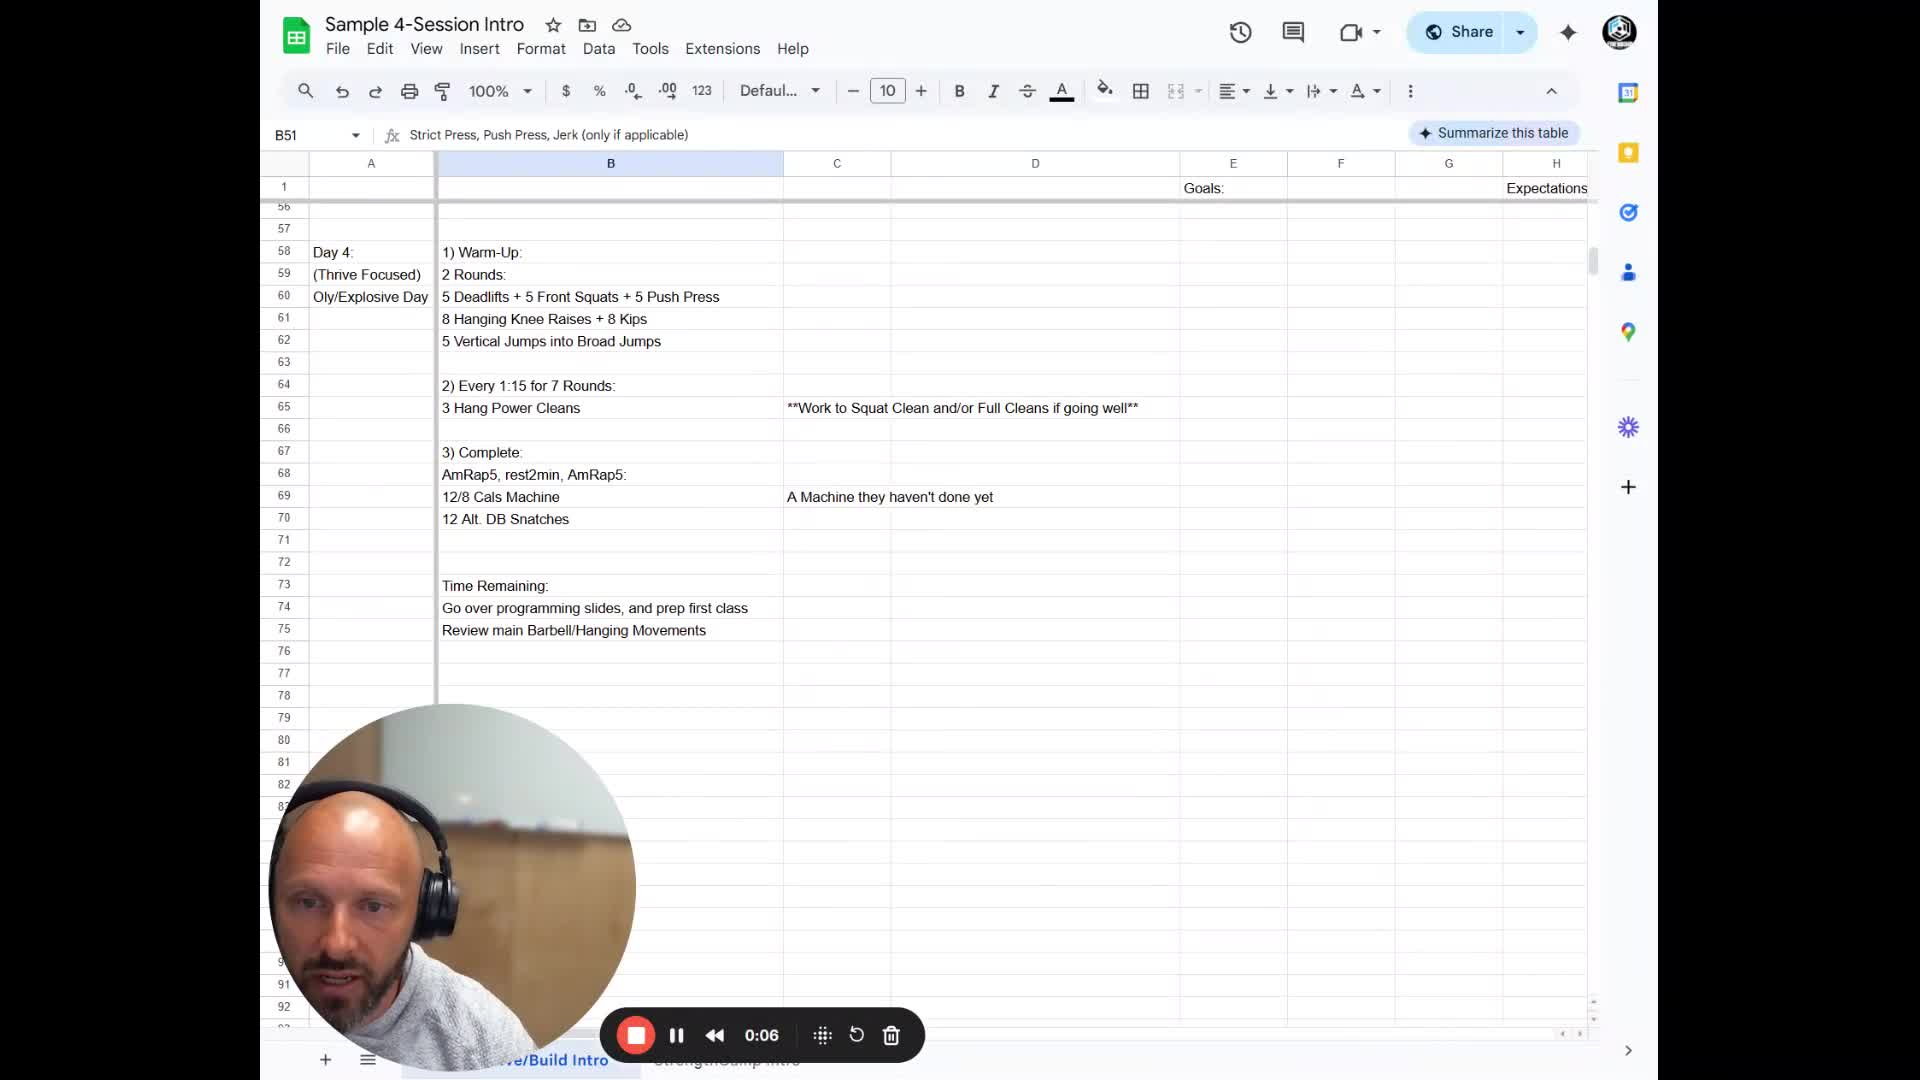Screen dimensions: 1920x1080
Task: Click Summarize this table button
Action: 1494,133
